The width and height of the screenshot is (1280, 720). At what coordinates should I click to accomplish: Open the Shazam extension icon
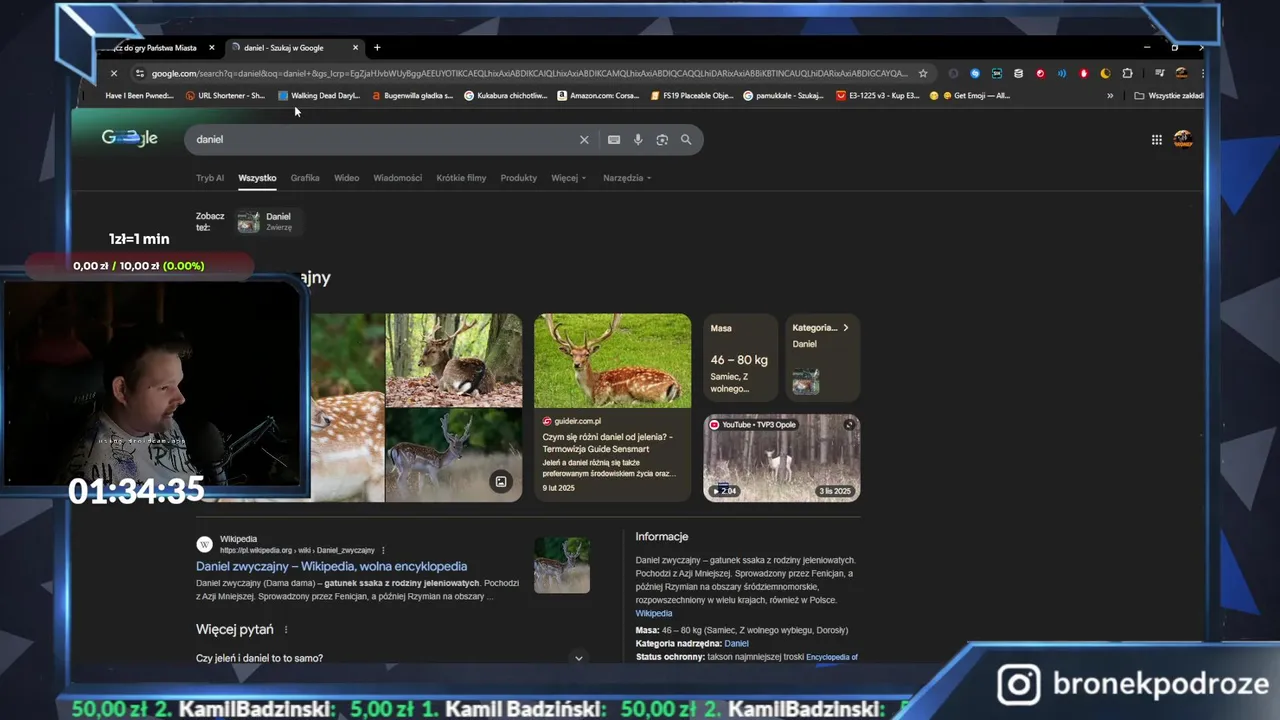point(975,73)
